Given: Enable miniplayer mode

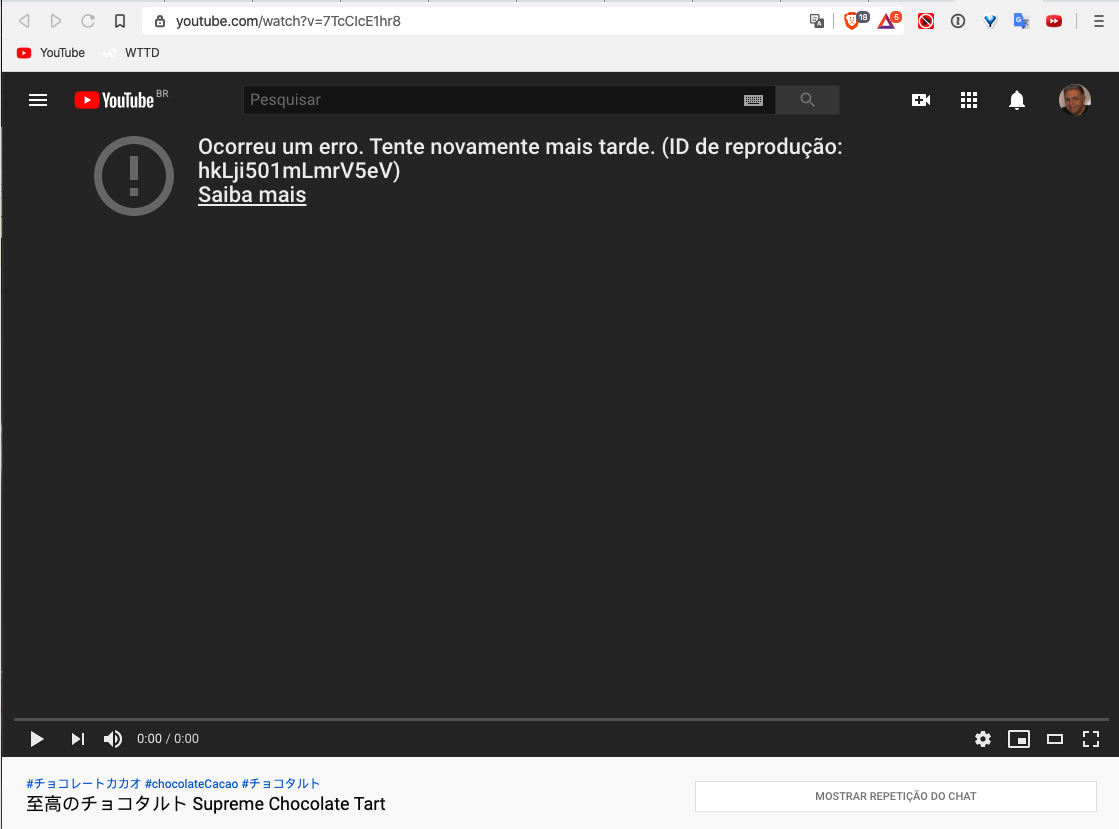Looking at the screenshot, I should click(x=1018, y=738).
